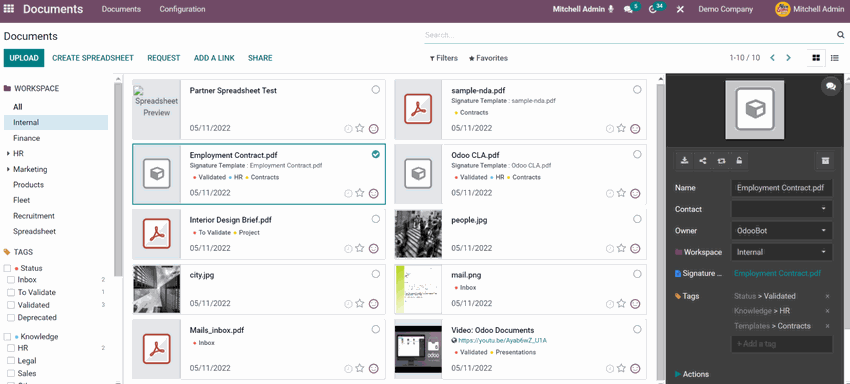Check the Inbox tag checkbox
This screenshot has height=384, width=850.
(10, 280)
